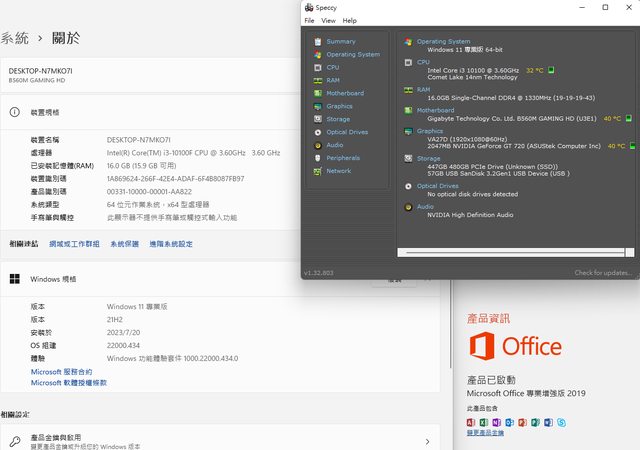The width and height of the screenshot is (640, 450).
Task: Click the Peripherals sidebar item
Action: (342, 158)
